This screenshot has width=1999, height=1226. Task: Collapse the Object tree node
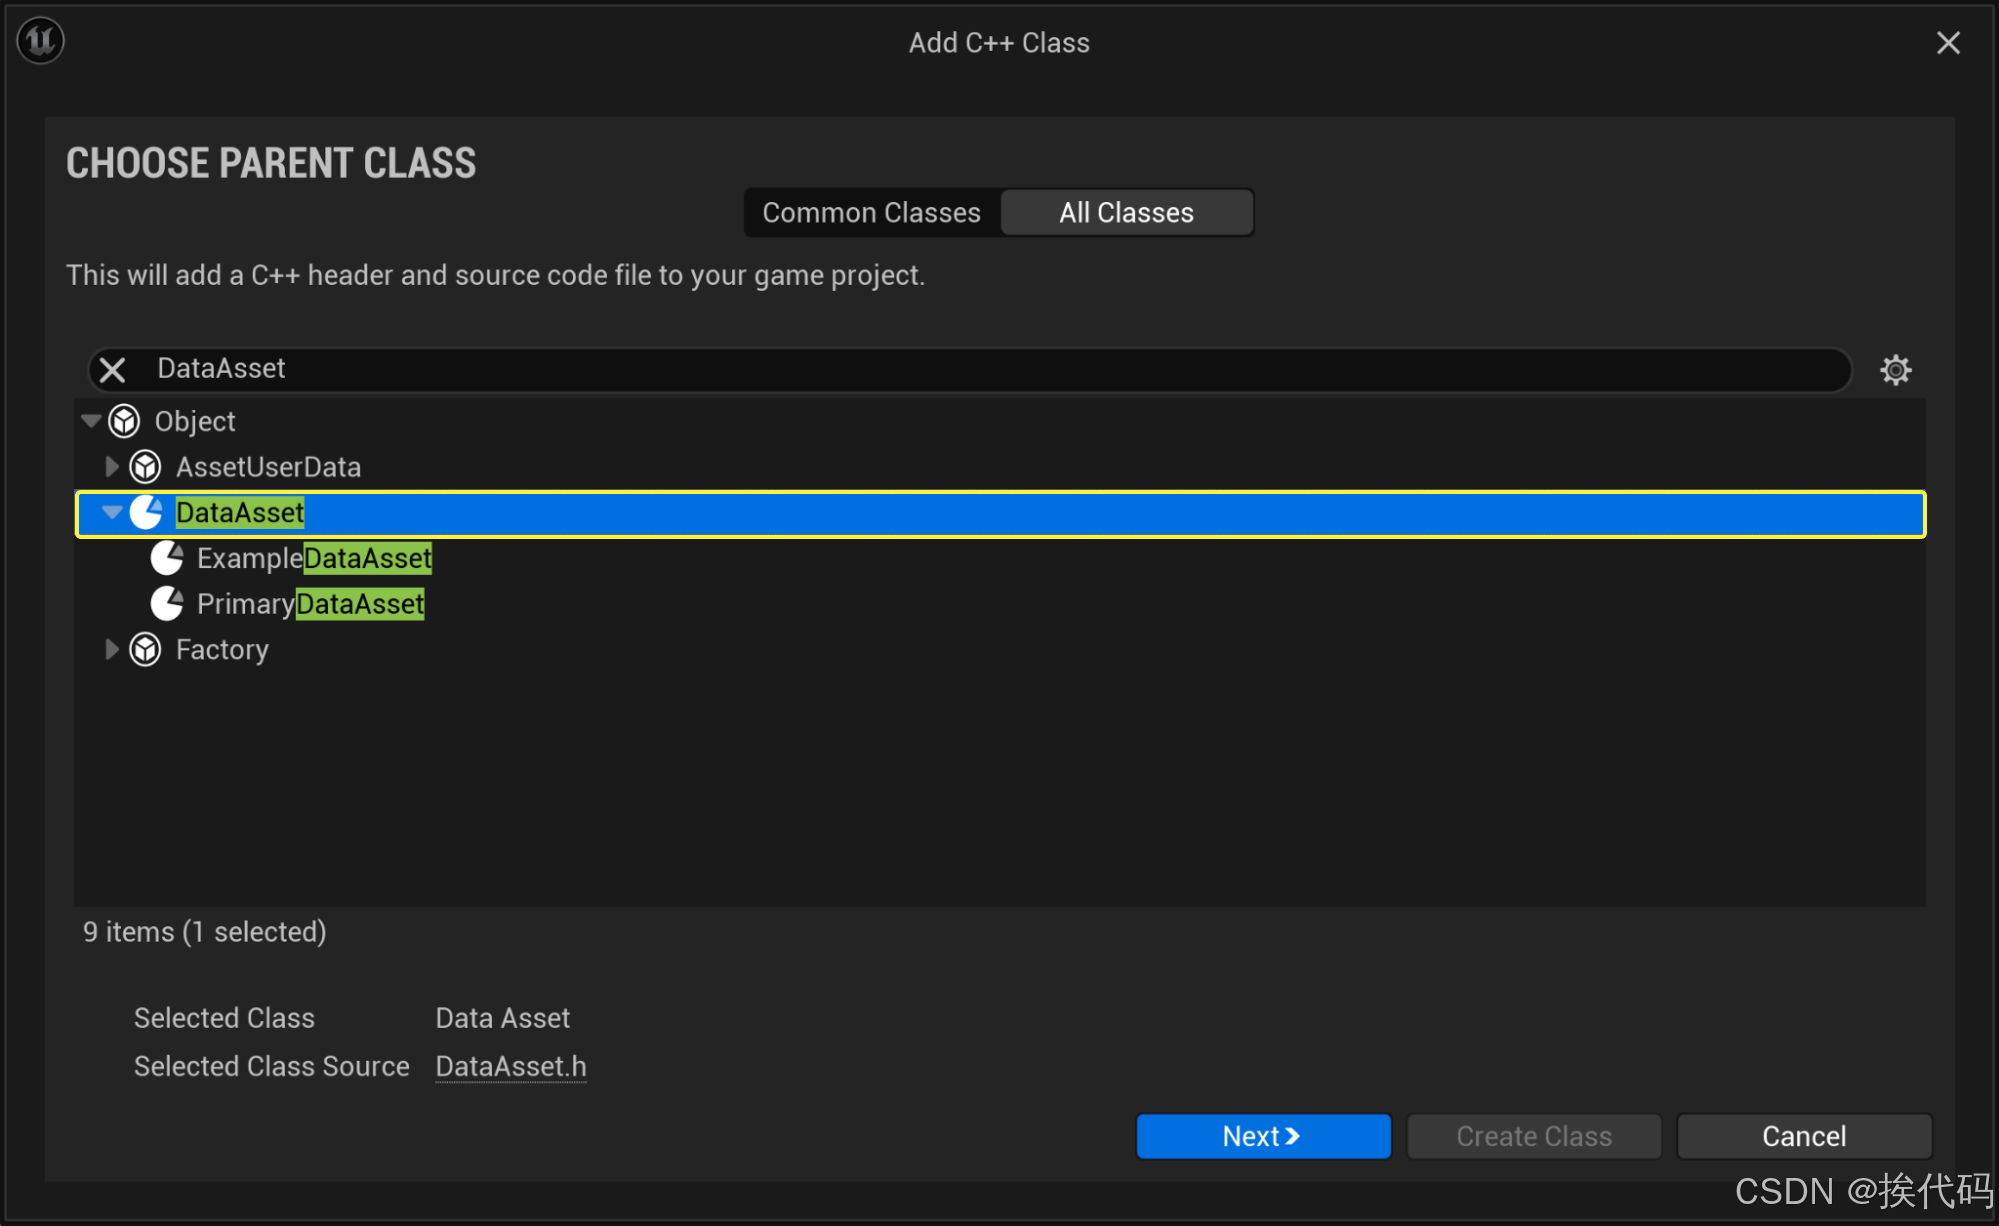point(91,421)
